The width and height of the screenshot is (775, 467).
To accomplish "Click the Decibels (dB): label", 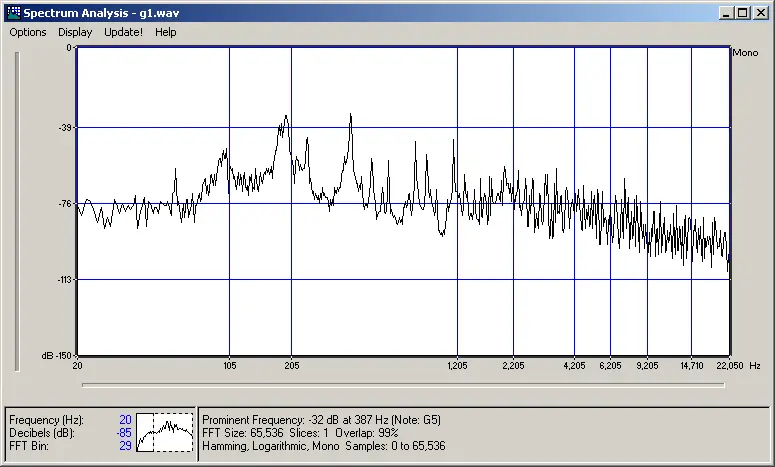I will coord(42,433).
